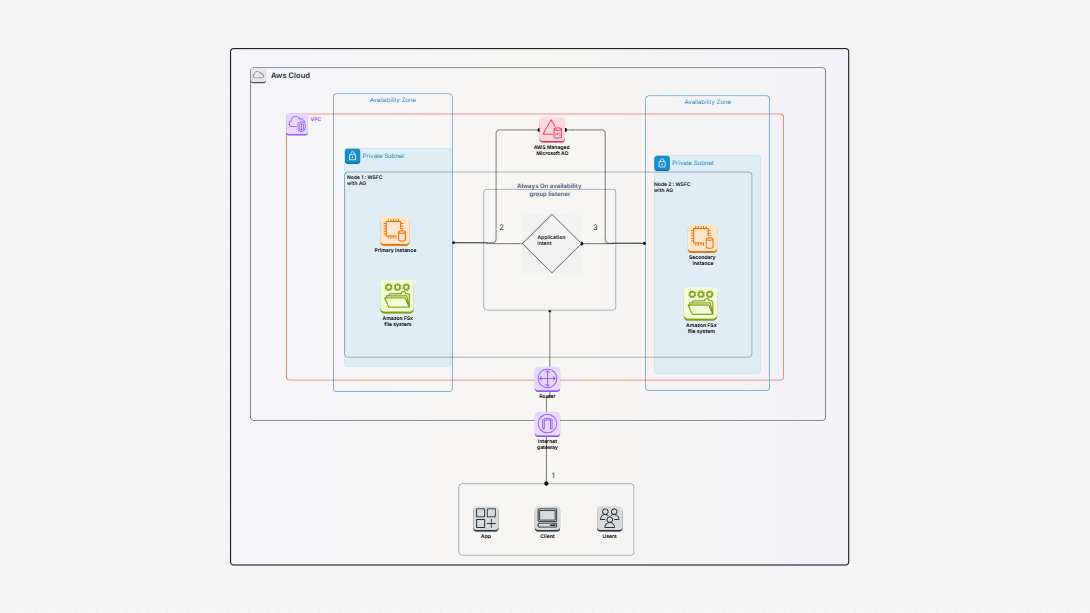Click the Amazon FSx icon in Node 1
This screenshot has height=613, width=1090.
point(397,297)
